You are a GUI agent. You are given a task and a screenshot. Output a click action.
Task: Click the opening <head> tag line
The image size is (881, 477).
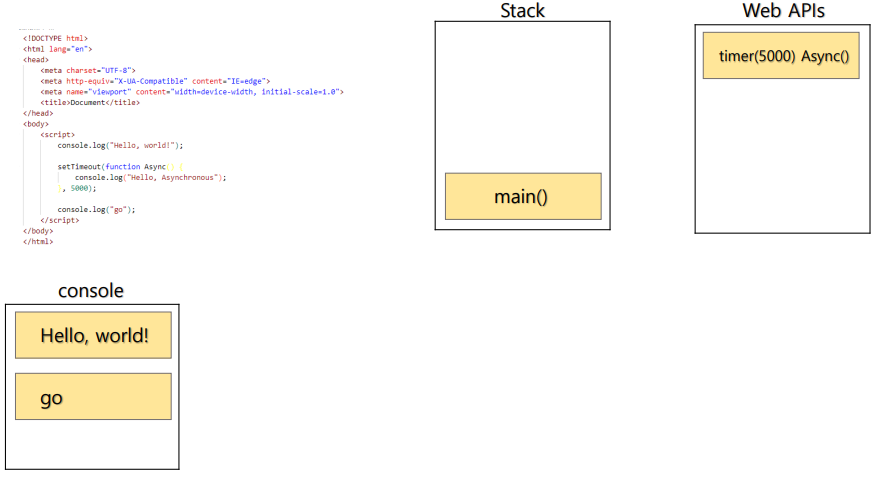pyautogui.click(x=36, y=60)
